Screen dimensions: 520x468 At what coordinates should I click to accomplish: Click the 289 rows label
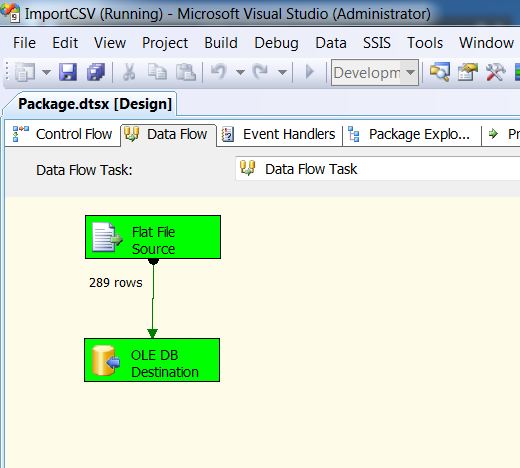116,283
